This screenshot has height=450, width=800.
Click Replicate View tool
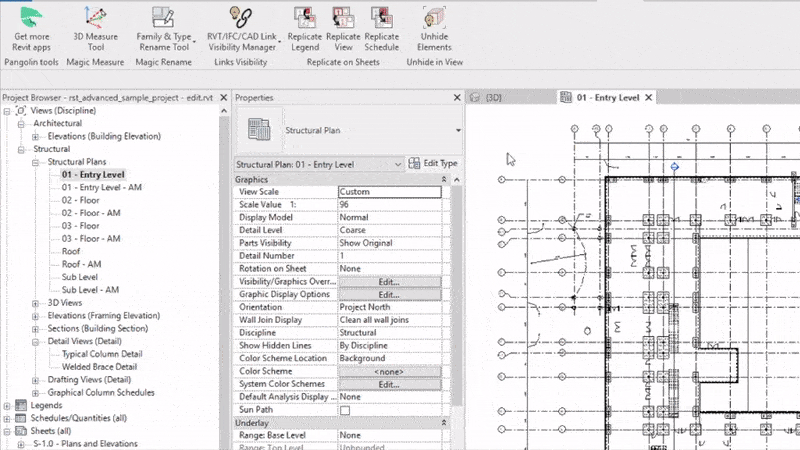tap(343, 29)
